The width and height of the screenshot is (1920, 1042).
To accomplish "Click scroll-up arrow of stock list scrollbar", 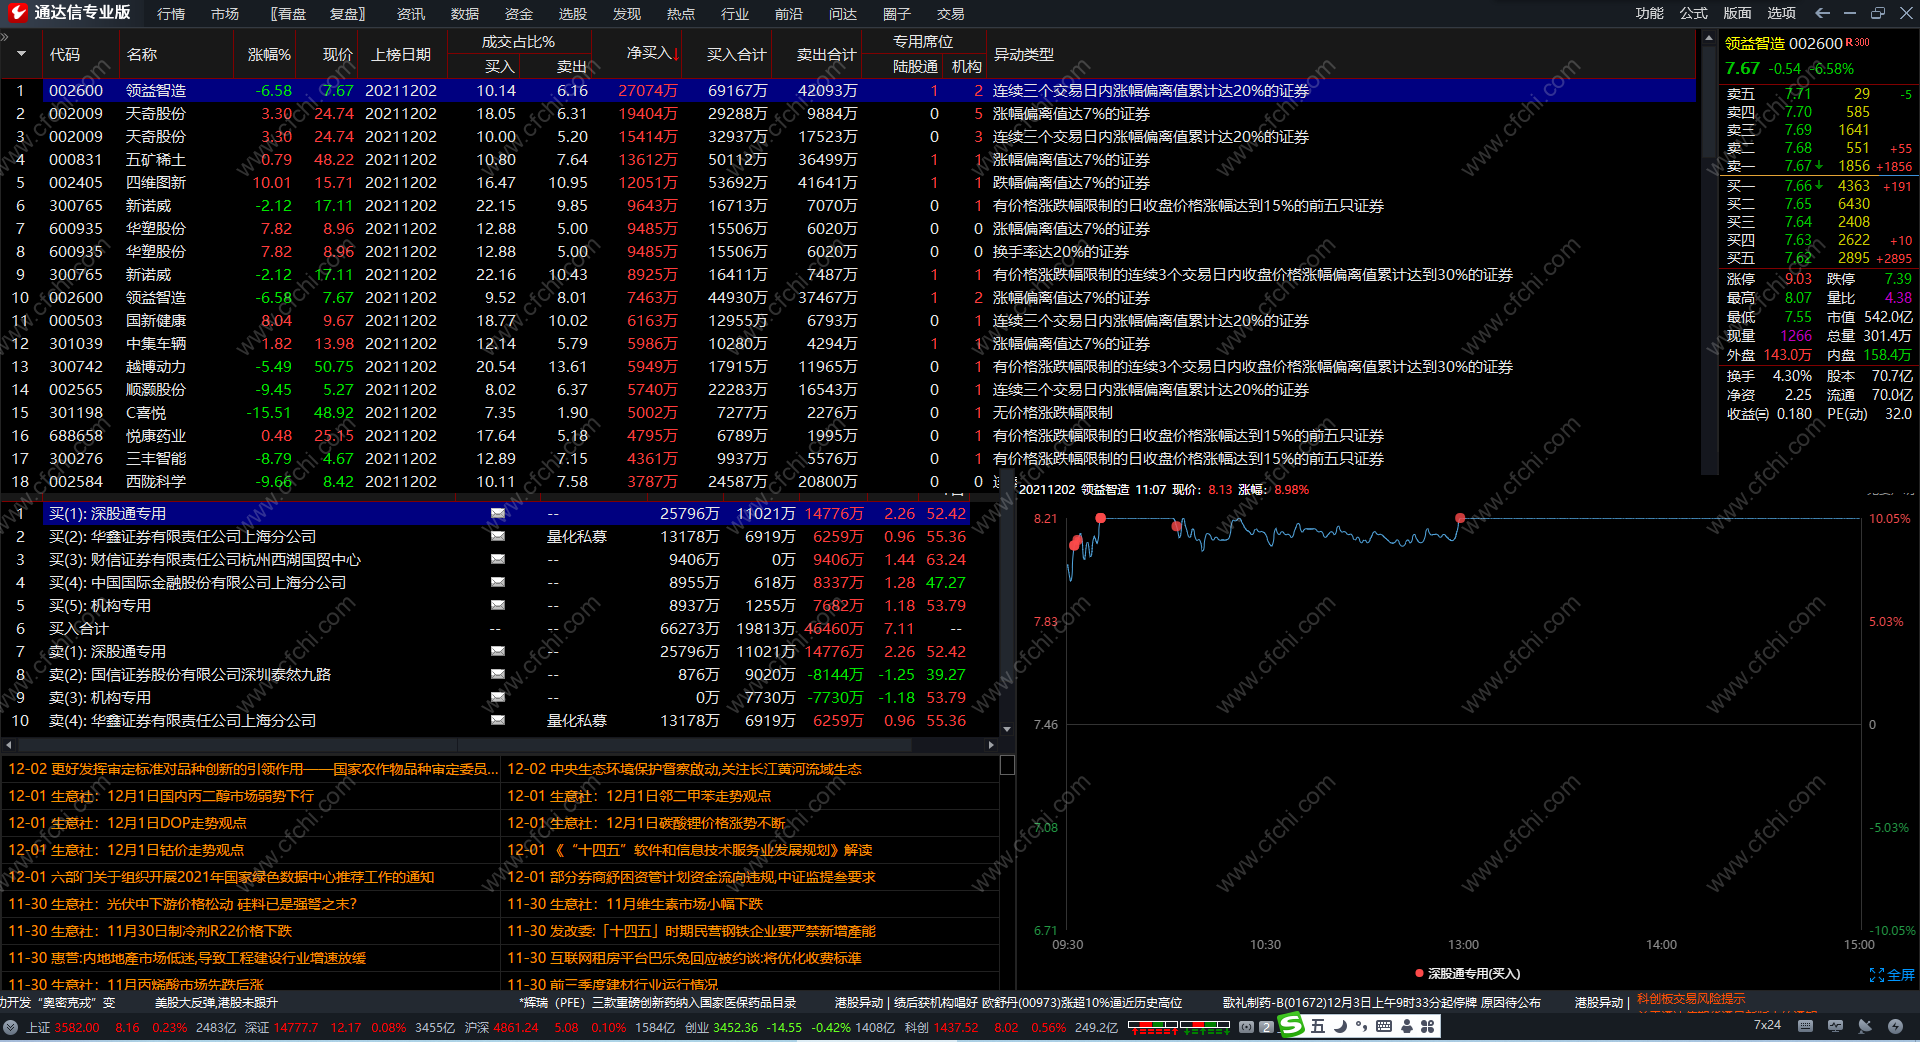I will (1707, 38).
